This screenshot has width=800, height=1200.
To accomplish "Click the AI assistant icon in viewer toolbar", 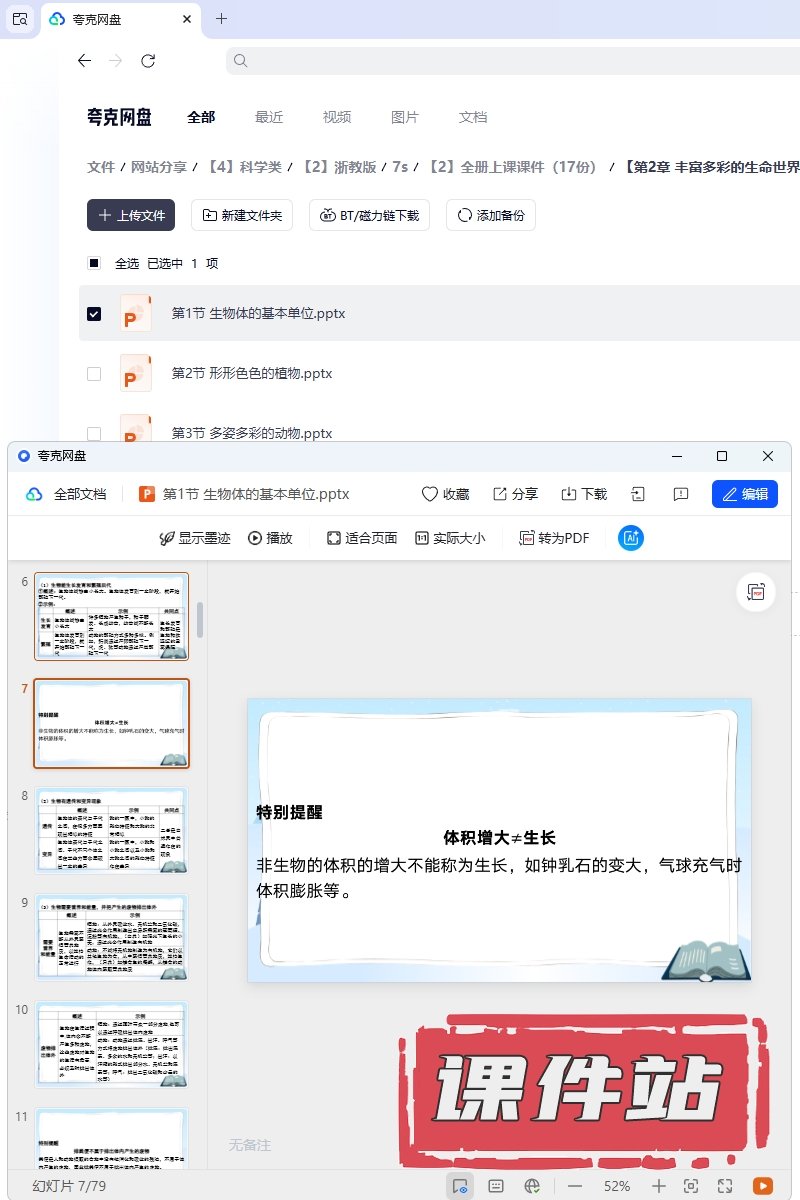I will 631,538.
